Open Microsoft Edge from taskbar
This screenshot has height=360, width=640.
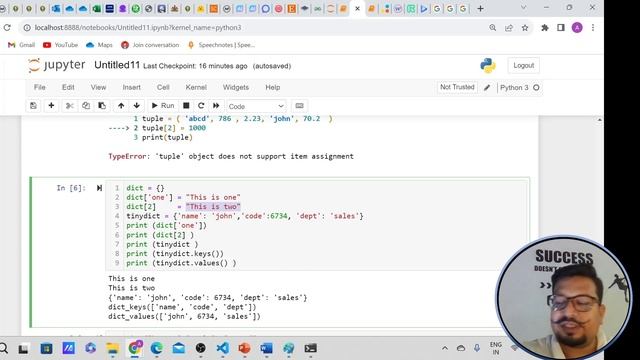pos(156,348)
